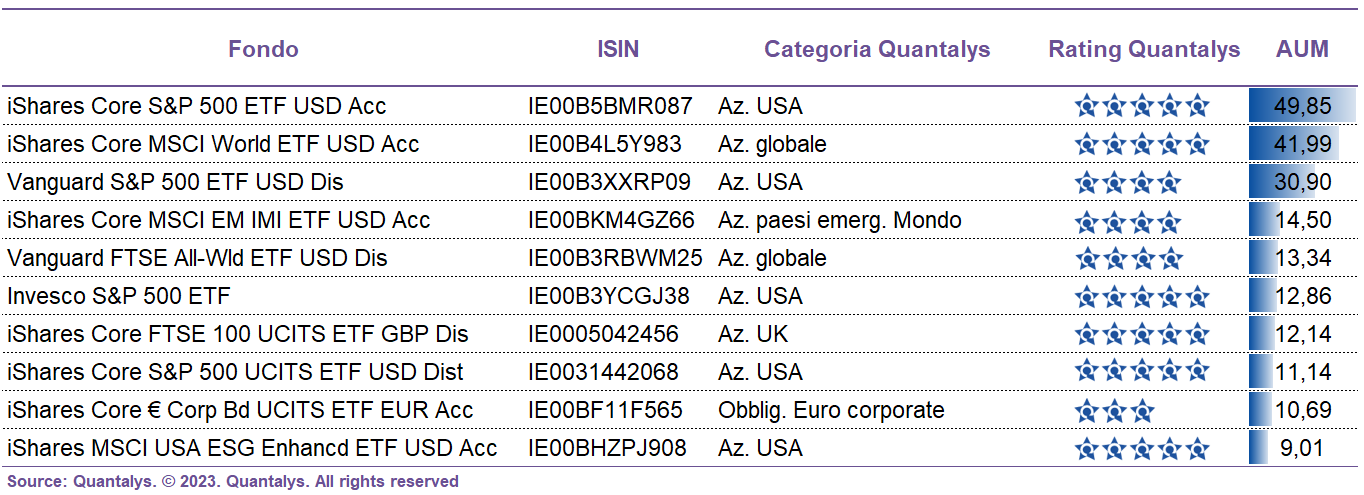This screenshot has width=1364, height=495.
Task: Select ISIN IE00B5BMR087
Action: point(610,106)
